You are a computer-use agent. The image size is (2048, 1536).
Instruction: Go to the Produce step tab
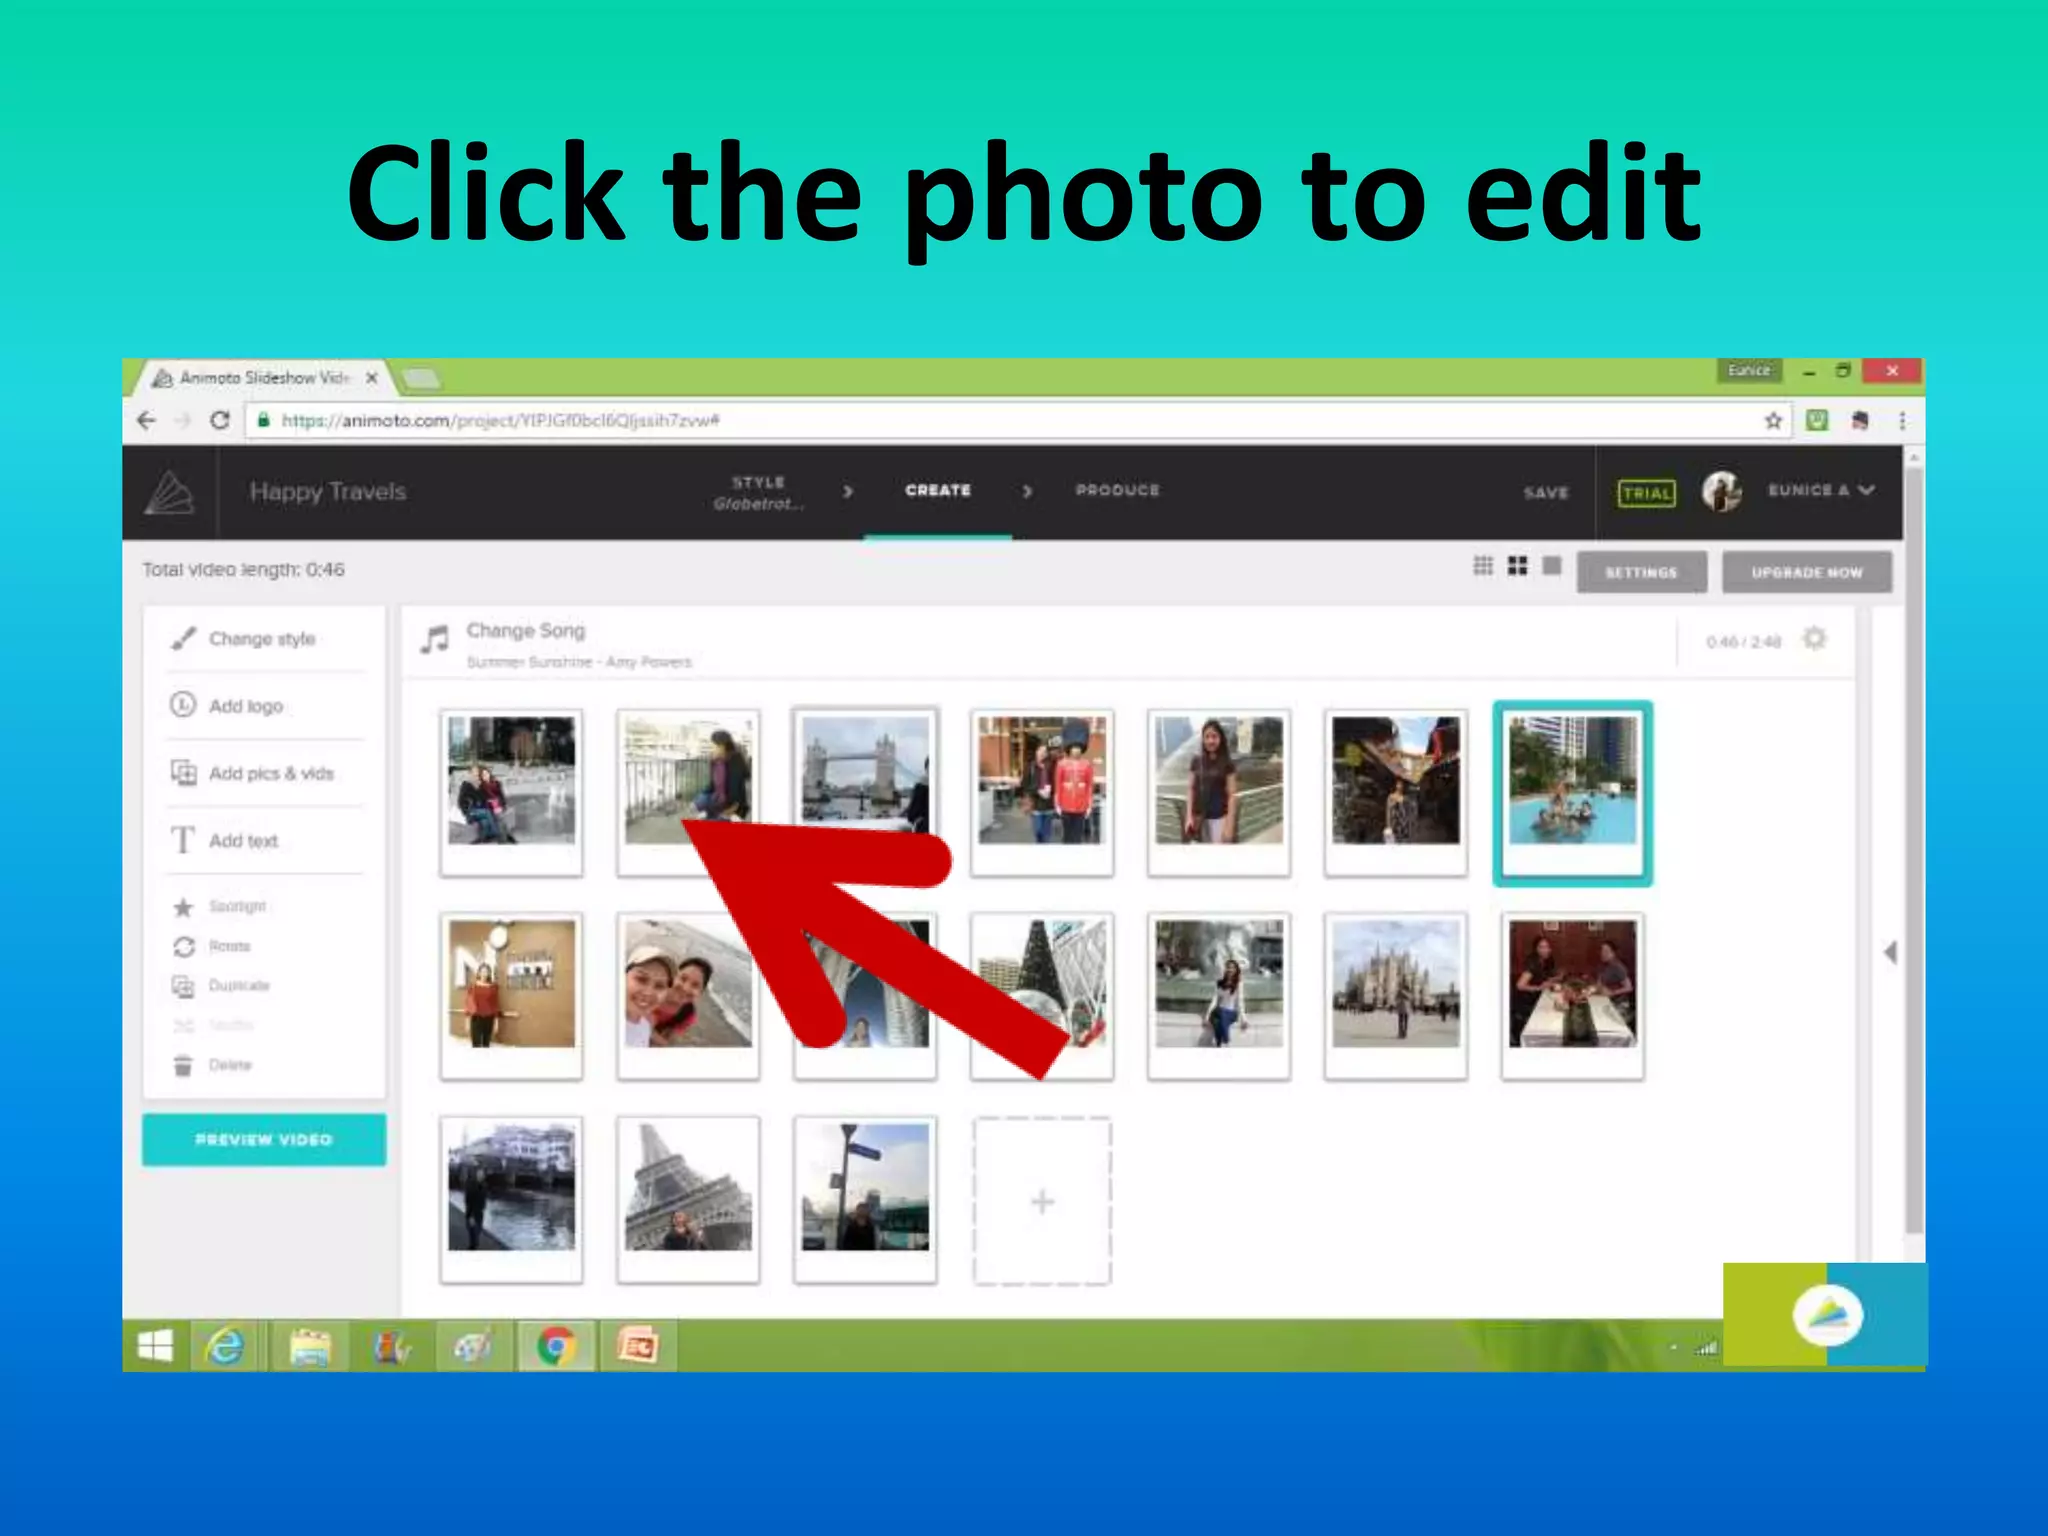point(1117,490)
